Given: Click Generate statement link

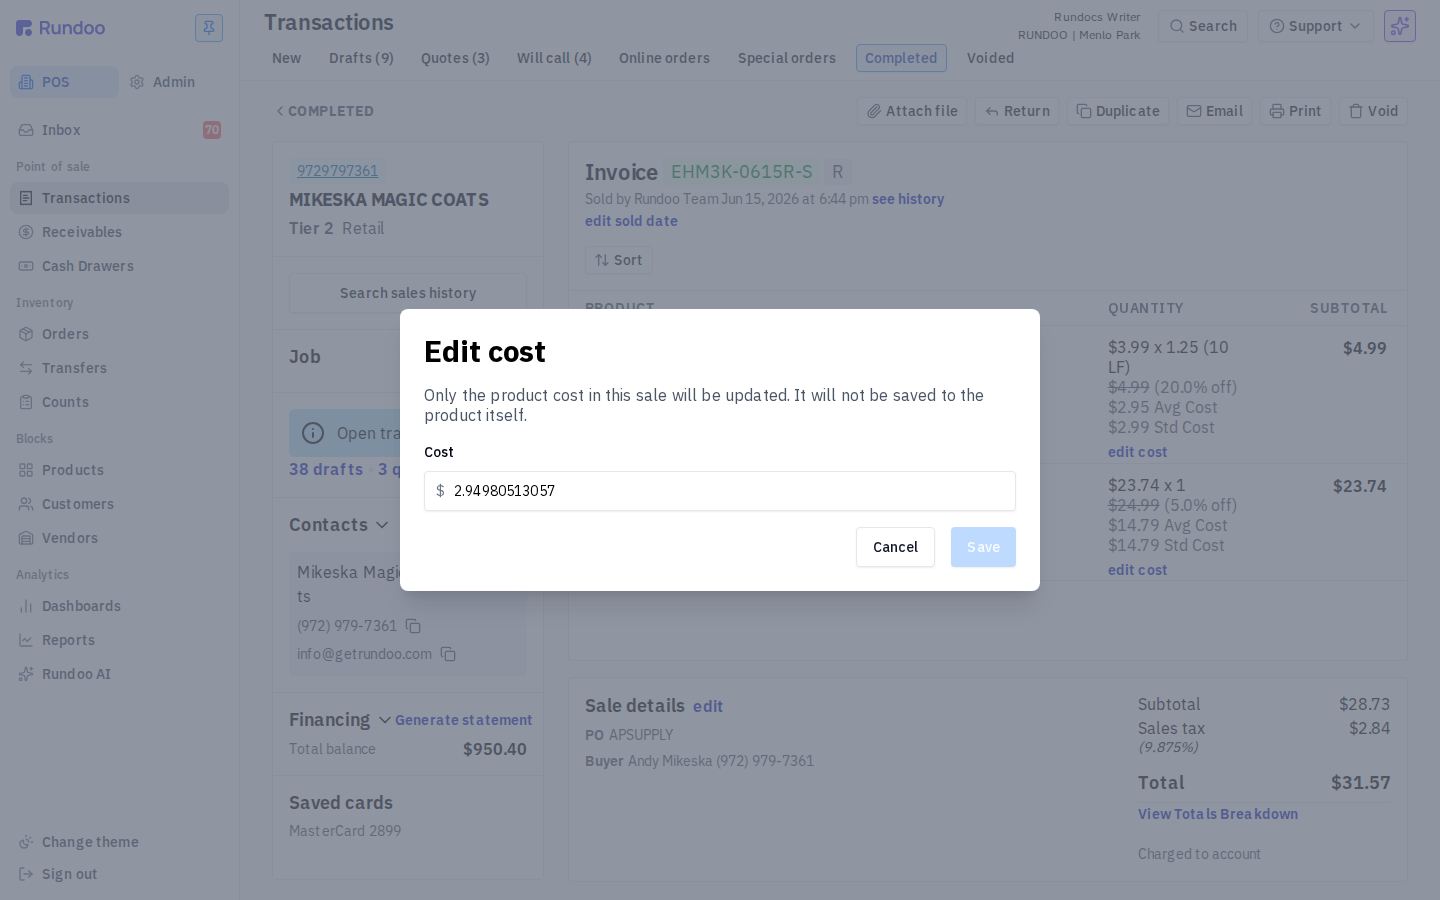Looking at the screenshot, I should [x=463, y=720].
